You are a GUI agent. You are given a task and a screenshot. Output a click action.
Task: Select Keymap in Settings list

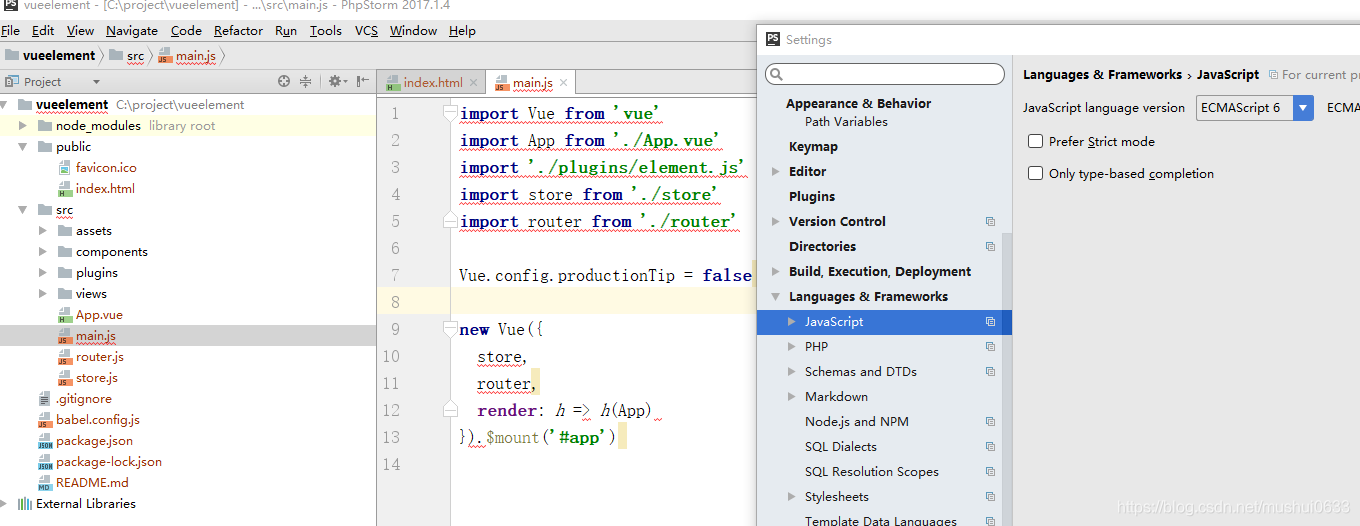click(x=813, y=147)
